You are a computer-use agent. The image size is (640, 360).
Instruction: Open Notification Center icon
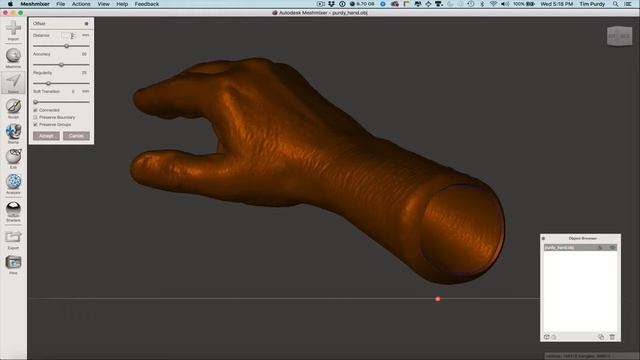pos(628,4)
